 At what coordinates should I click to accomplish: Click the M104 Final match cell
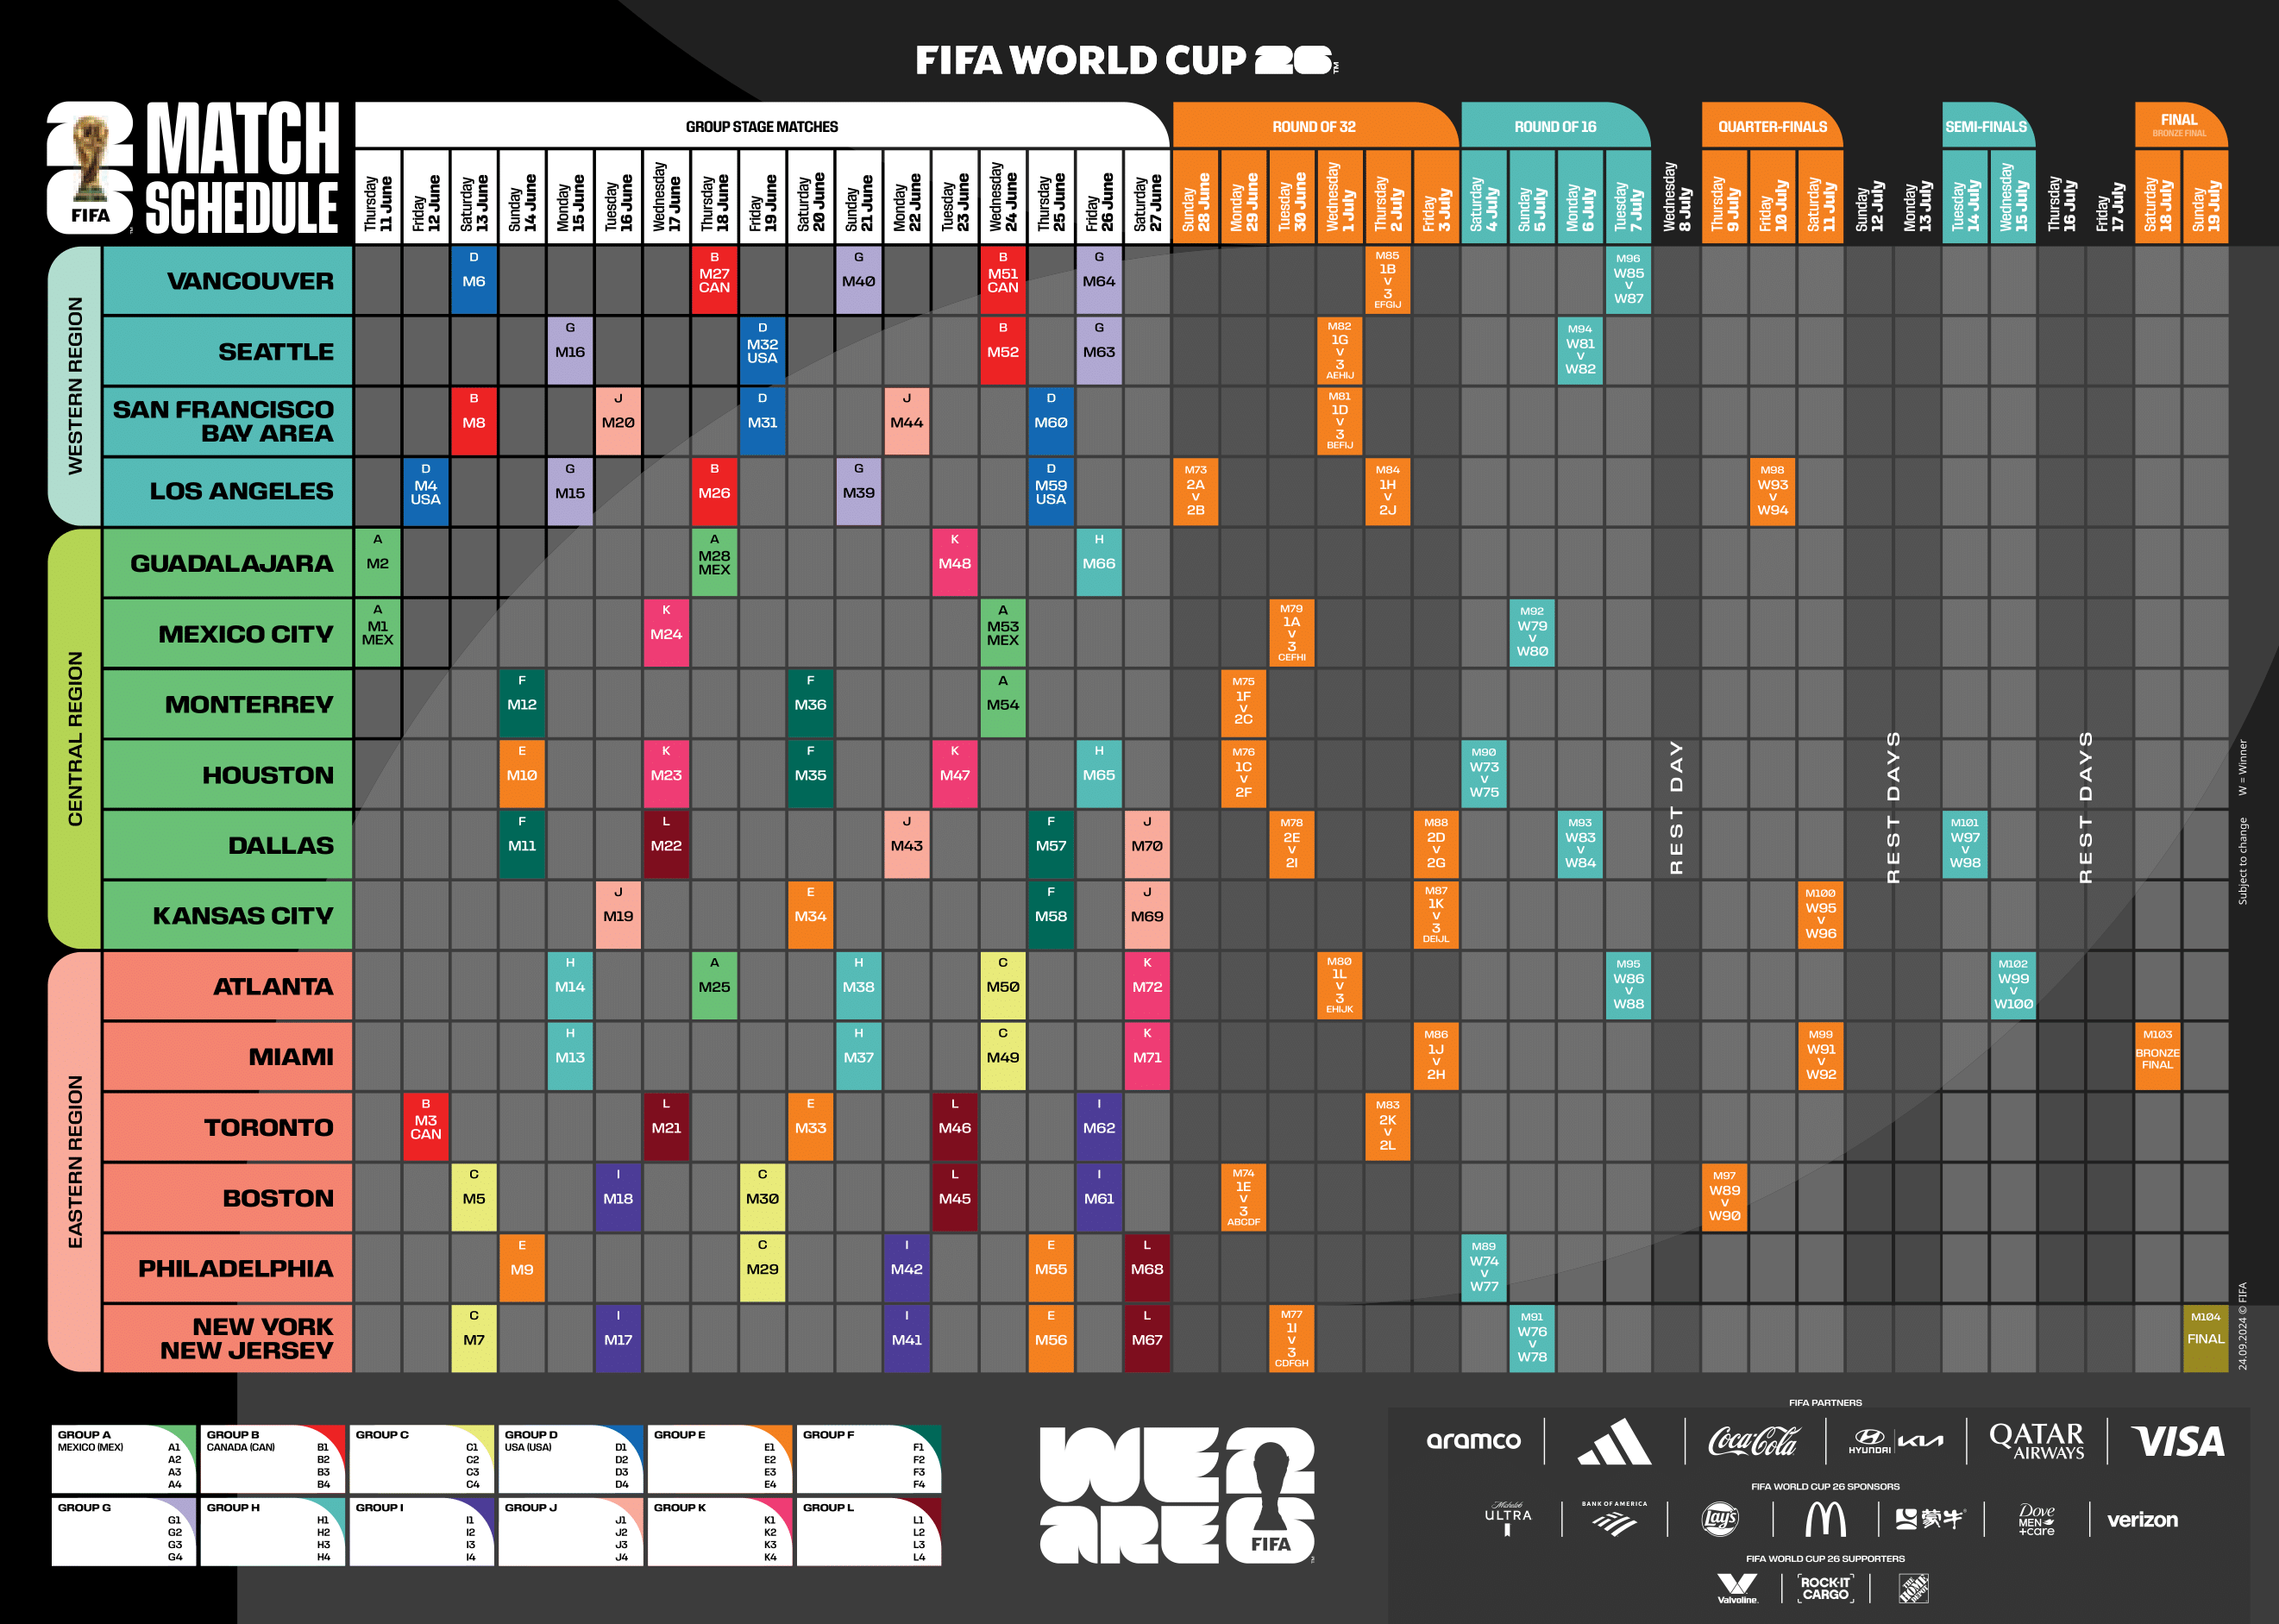coord(2205,1338)
